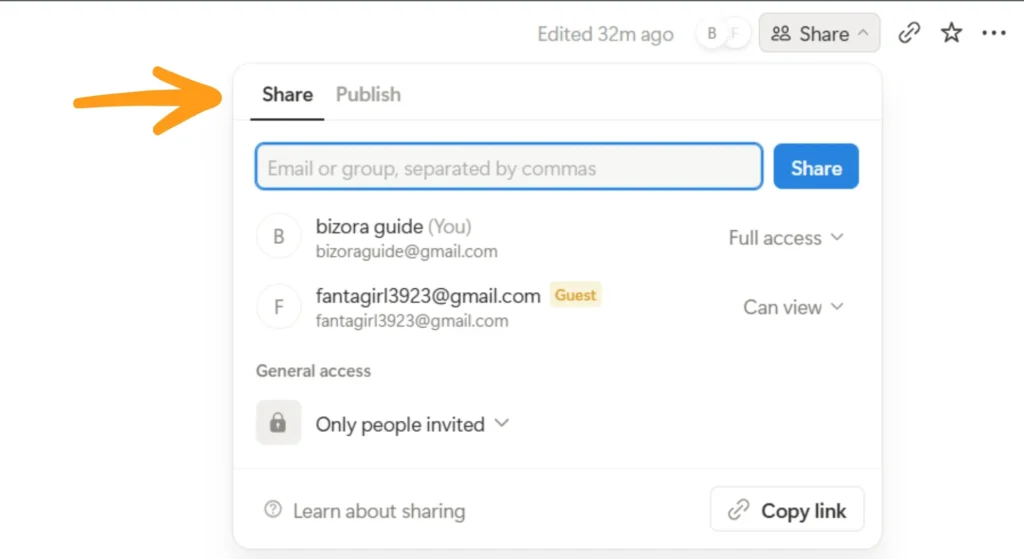Click fantagirl3923's F avatar in list
This screenshot has width=1024, height=559.
click(279, 306)
